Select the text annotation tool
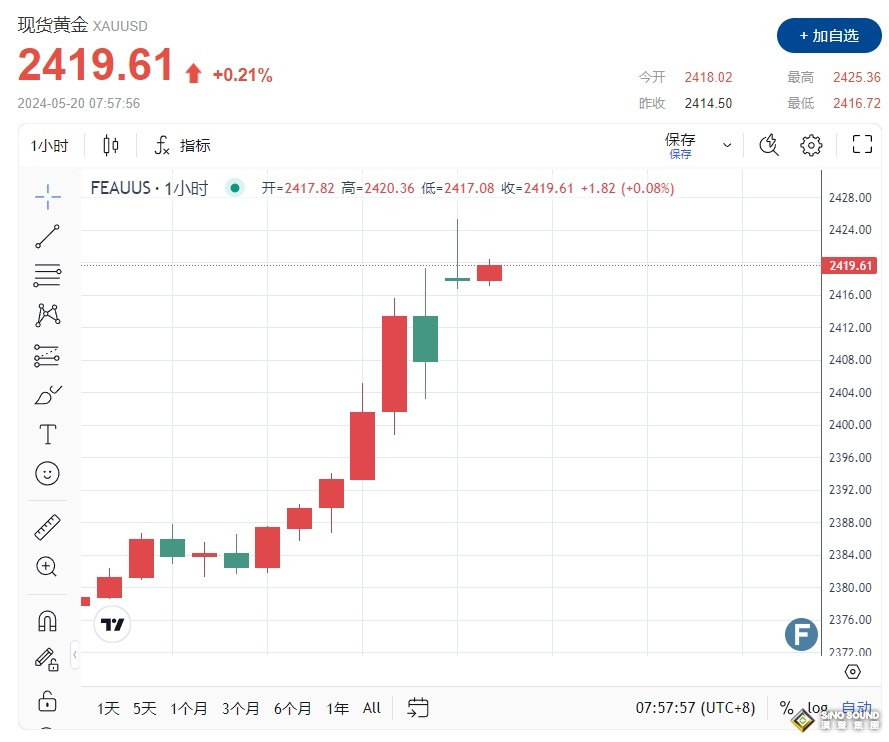The width and height of the screenshot is (889, 742). point(47,434)
